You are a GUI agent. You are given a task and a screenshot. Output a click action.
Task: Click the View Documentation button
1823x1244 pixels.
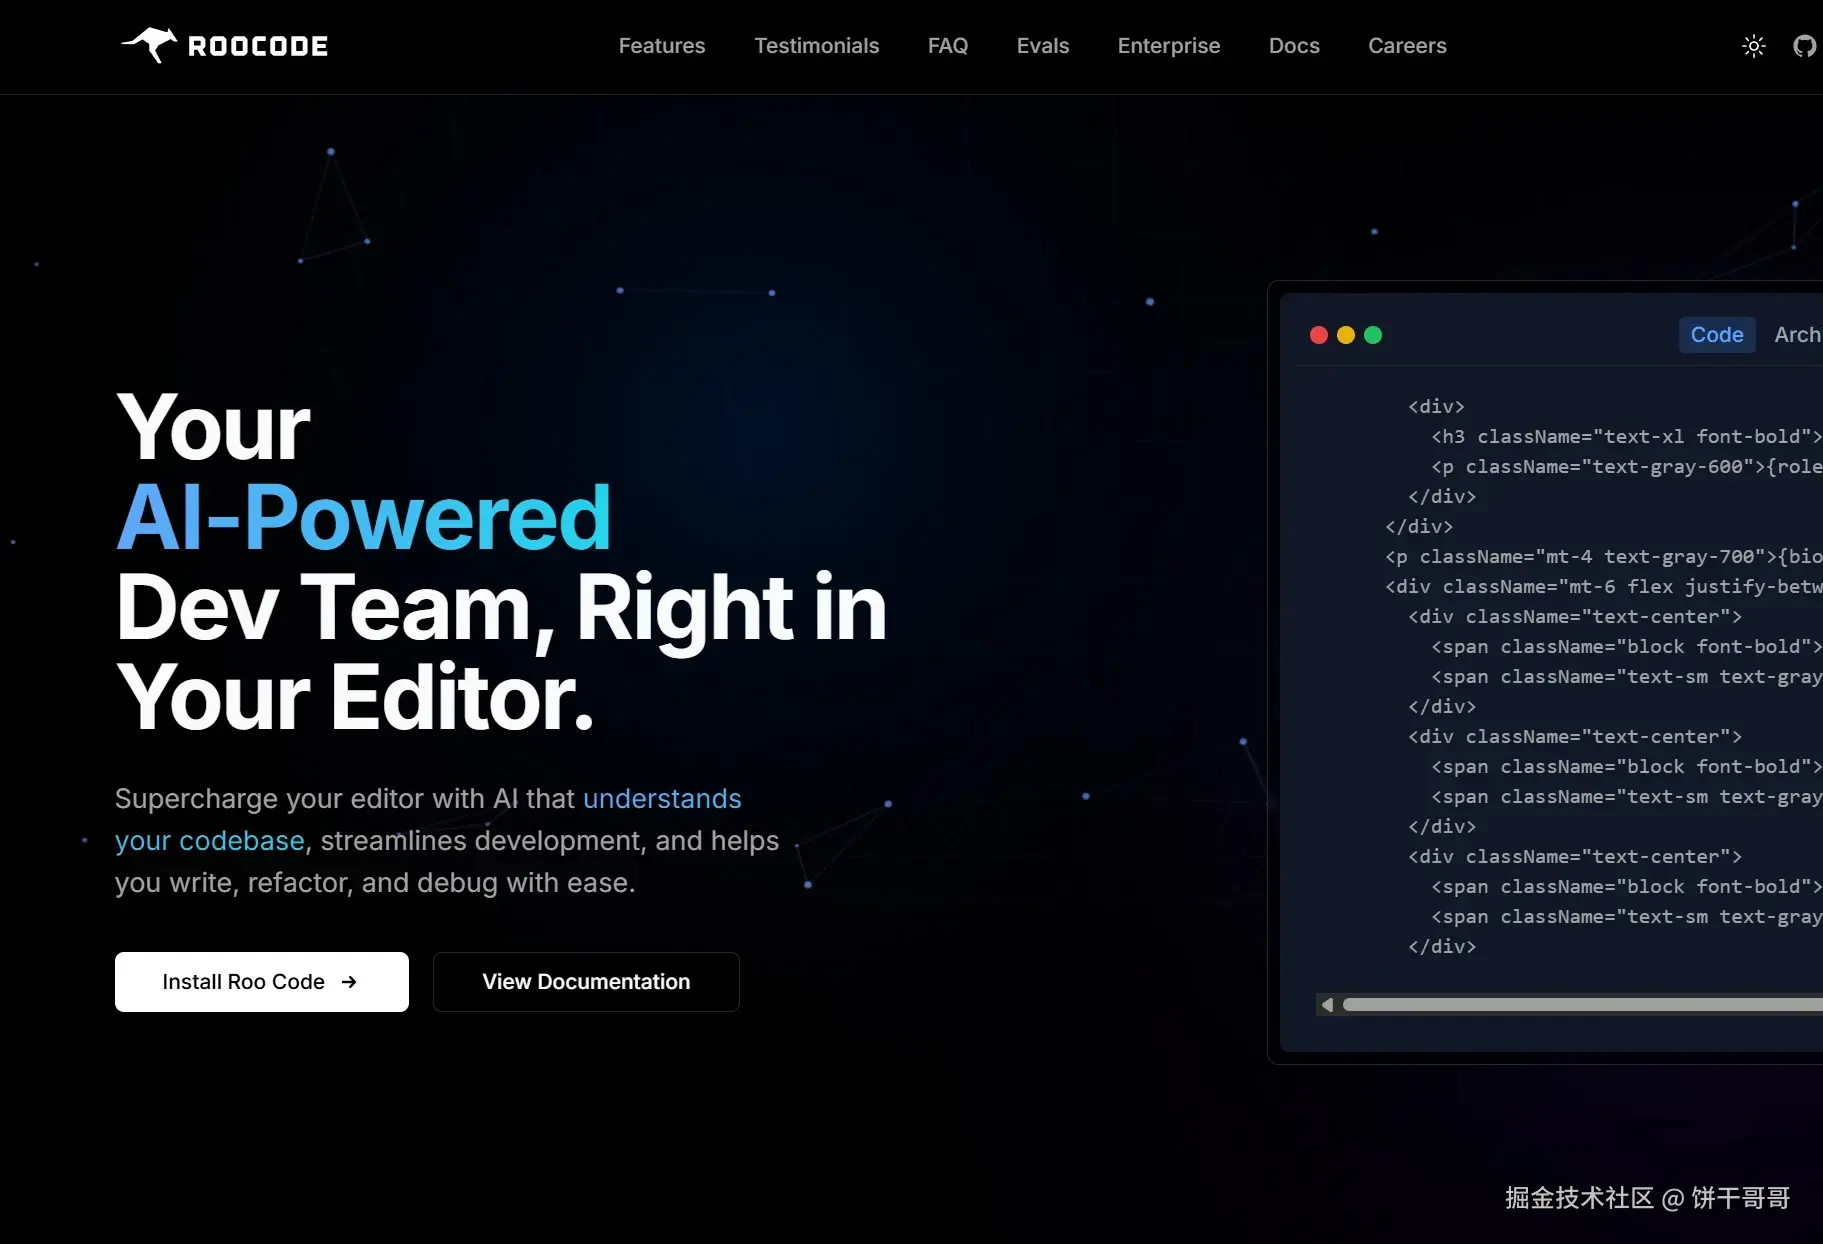(x=586, y=982)
